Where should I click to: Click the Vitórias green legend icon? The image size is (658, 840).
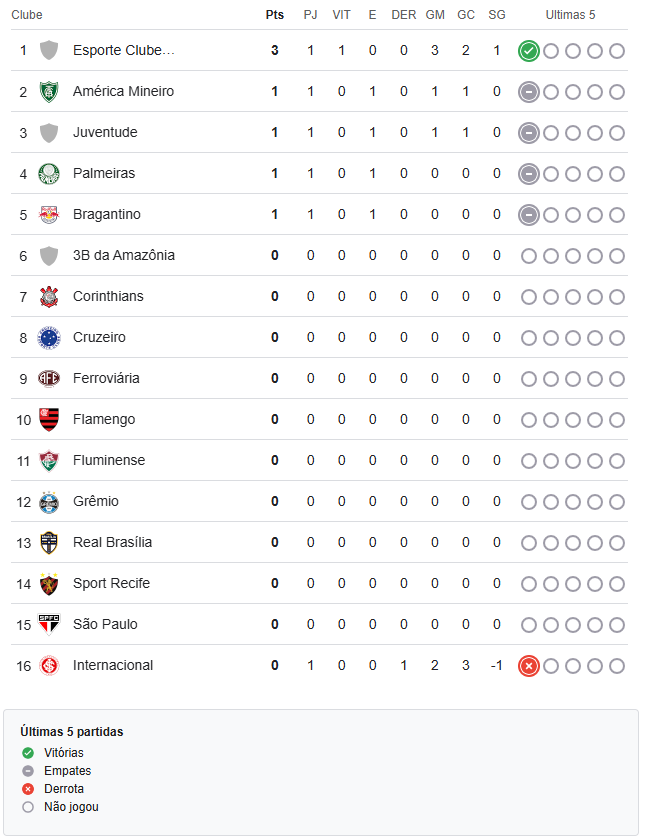[x=28, y=753]
